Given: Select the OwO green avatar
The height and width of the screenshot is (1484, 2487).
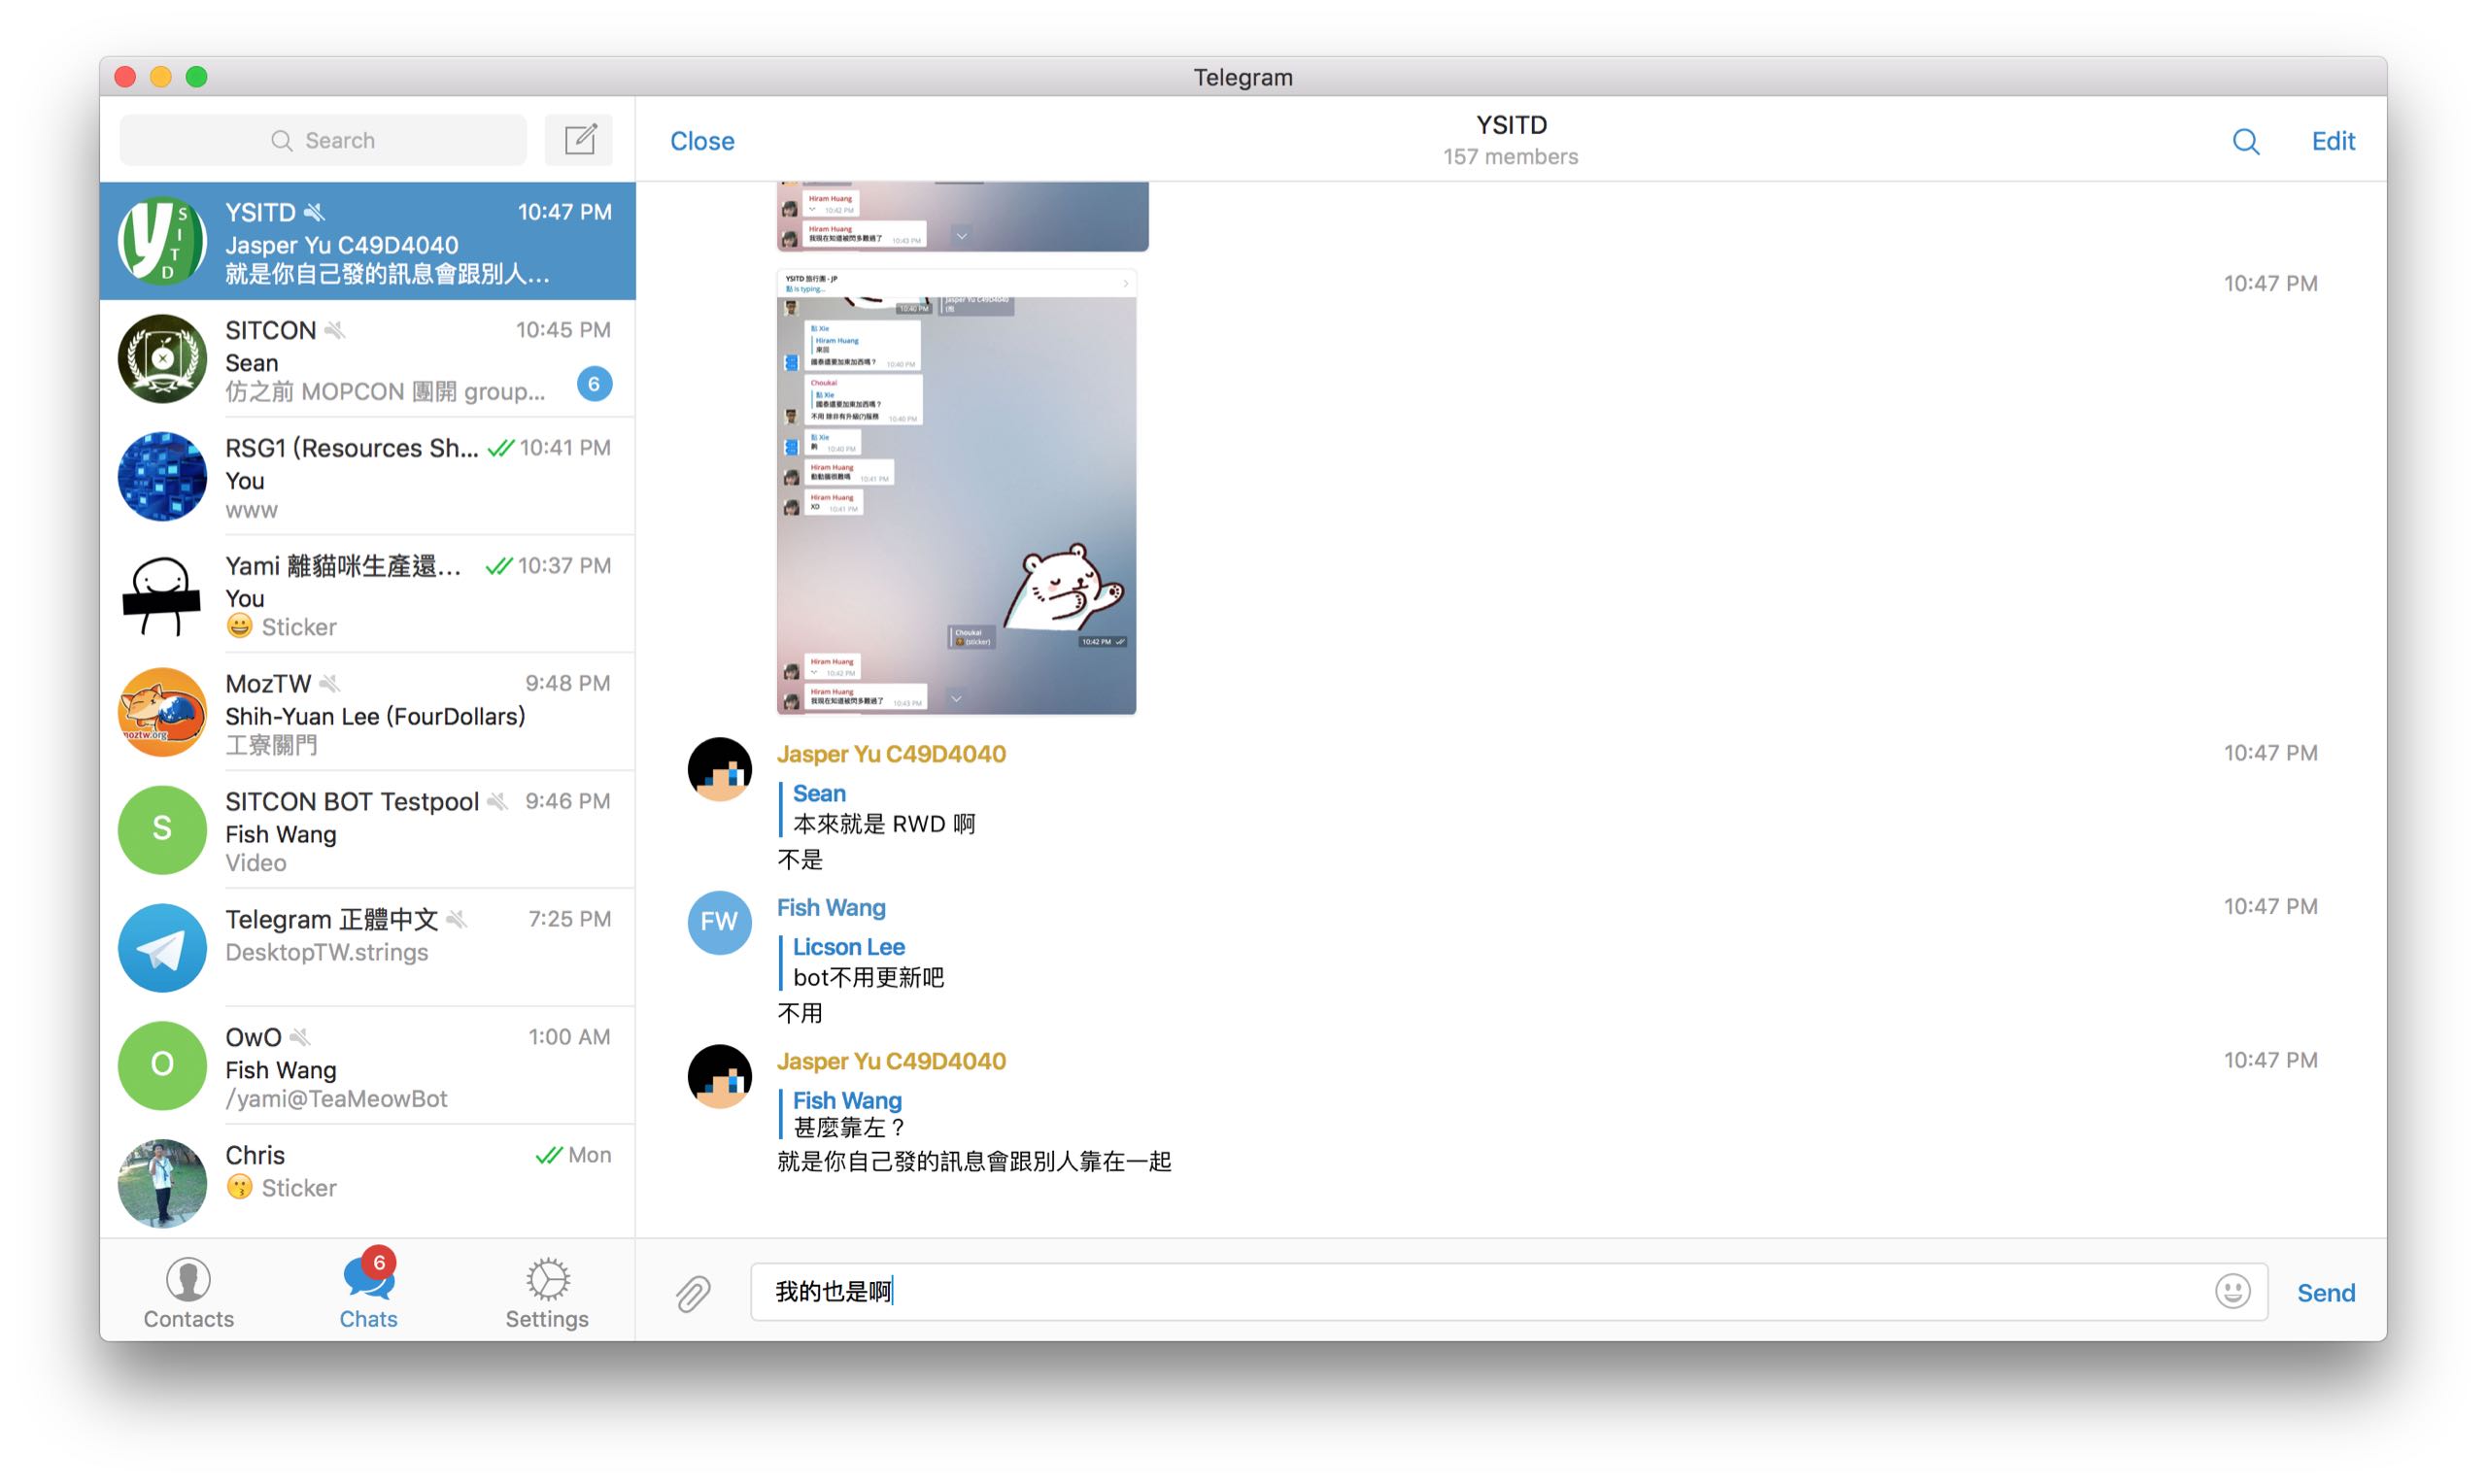Looking at the screenshot, I should coord(162,1066).
